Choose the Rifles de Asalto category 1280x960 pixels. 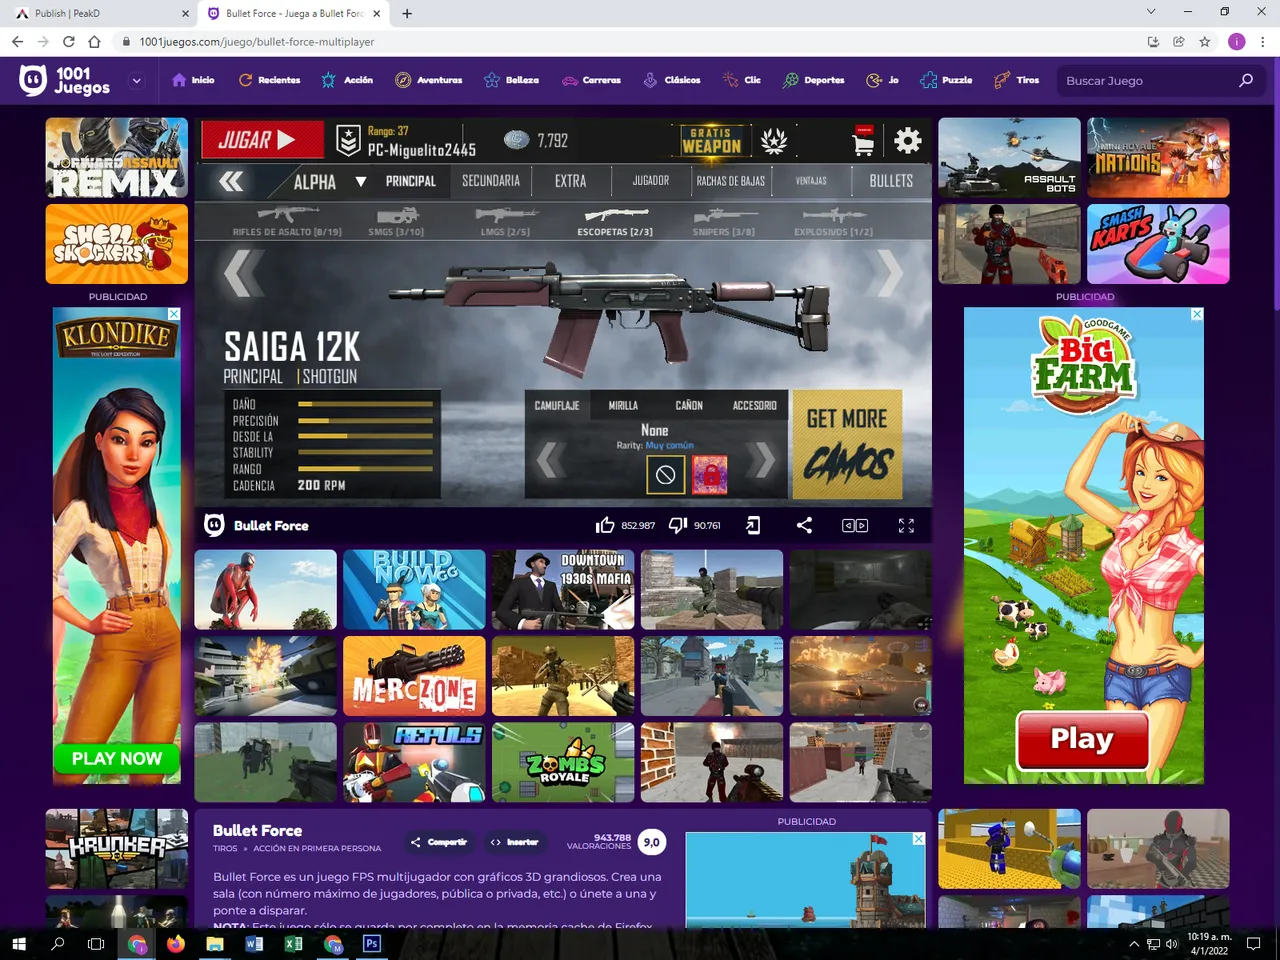pyautogui.click(x=287, y=221)
